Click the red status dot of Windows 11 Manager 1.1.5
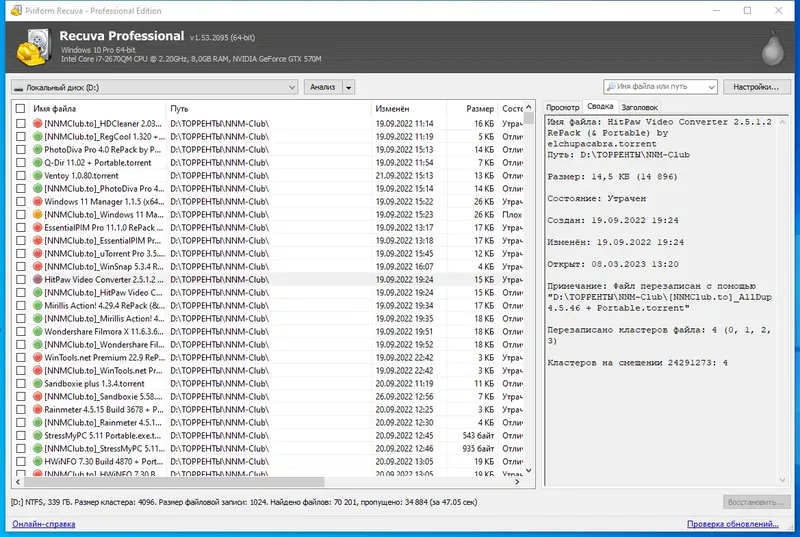 (37, 201)
